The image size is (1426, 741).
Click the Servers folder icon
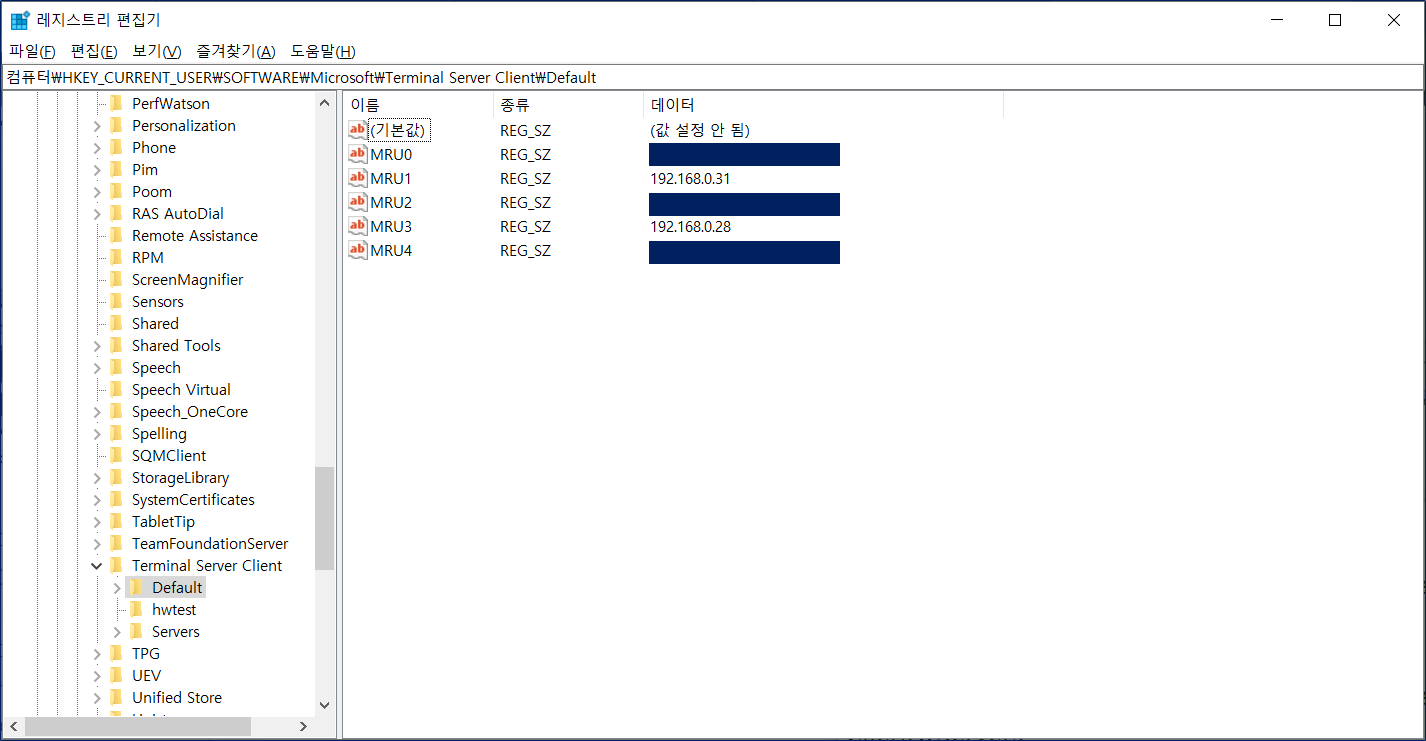(x=136, y=631)
